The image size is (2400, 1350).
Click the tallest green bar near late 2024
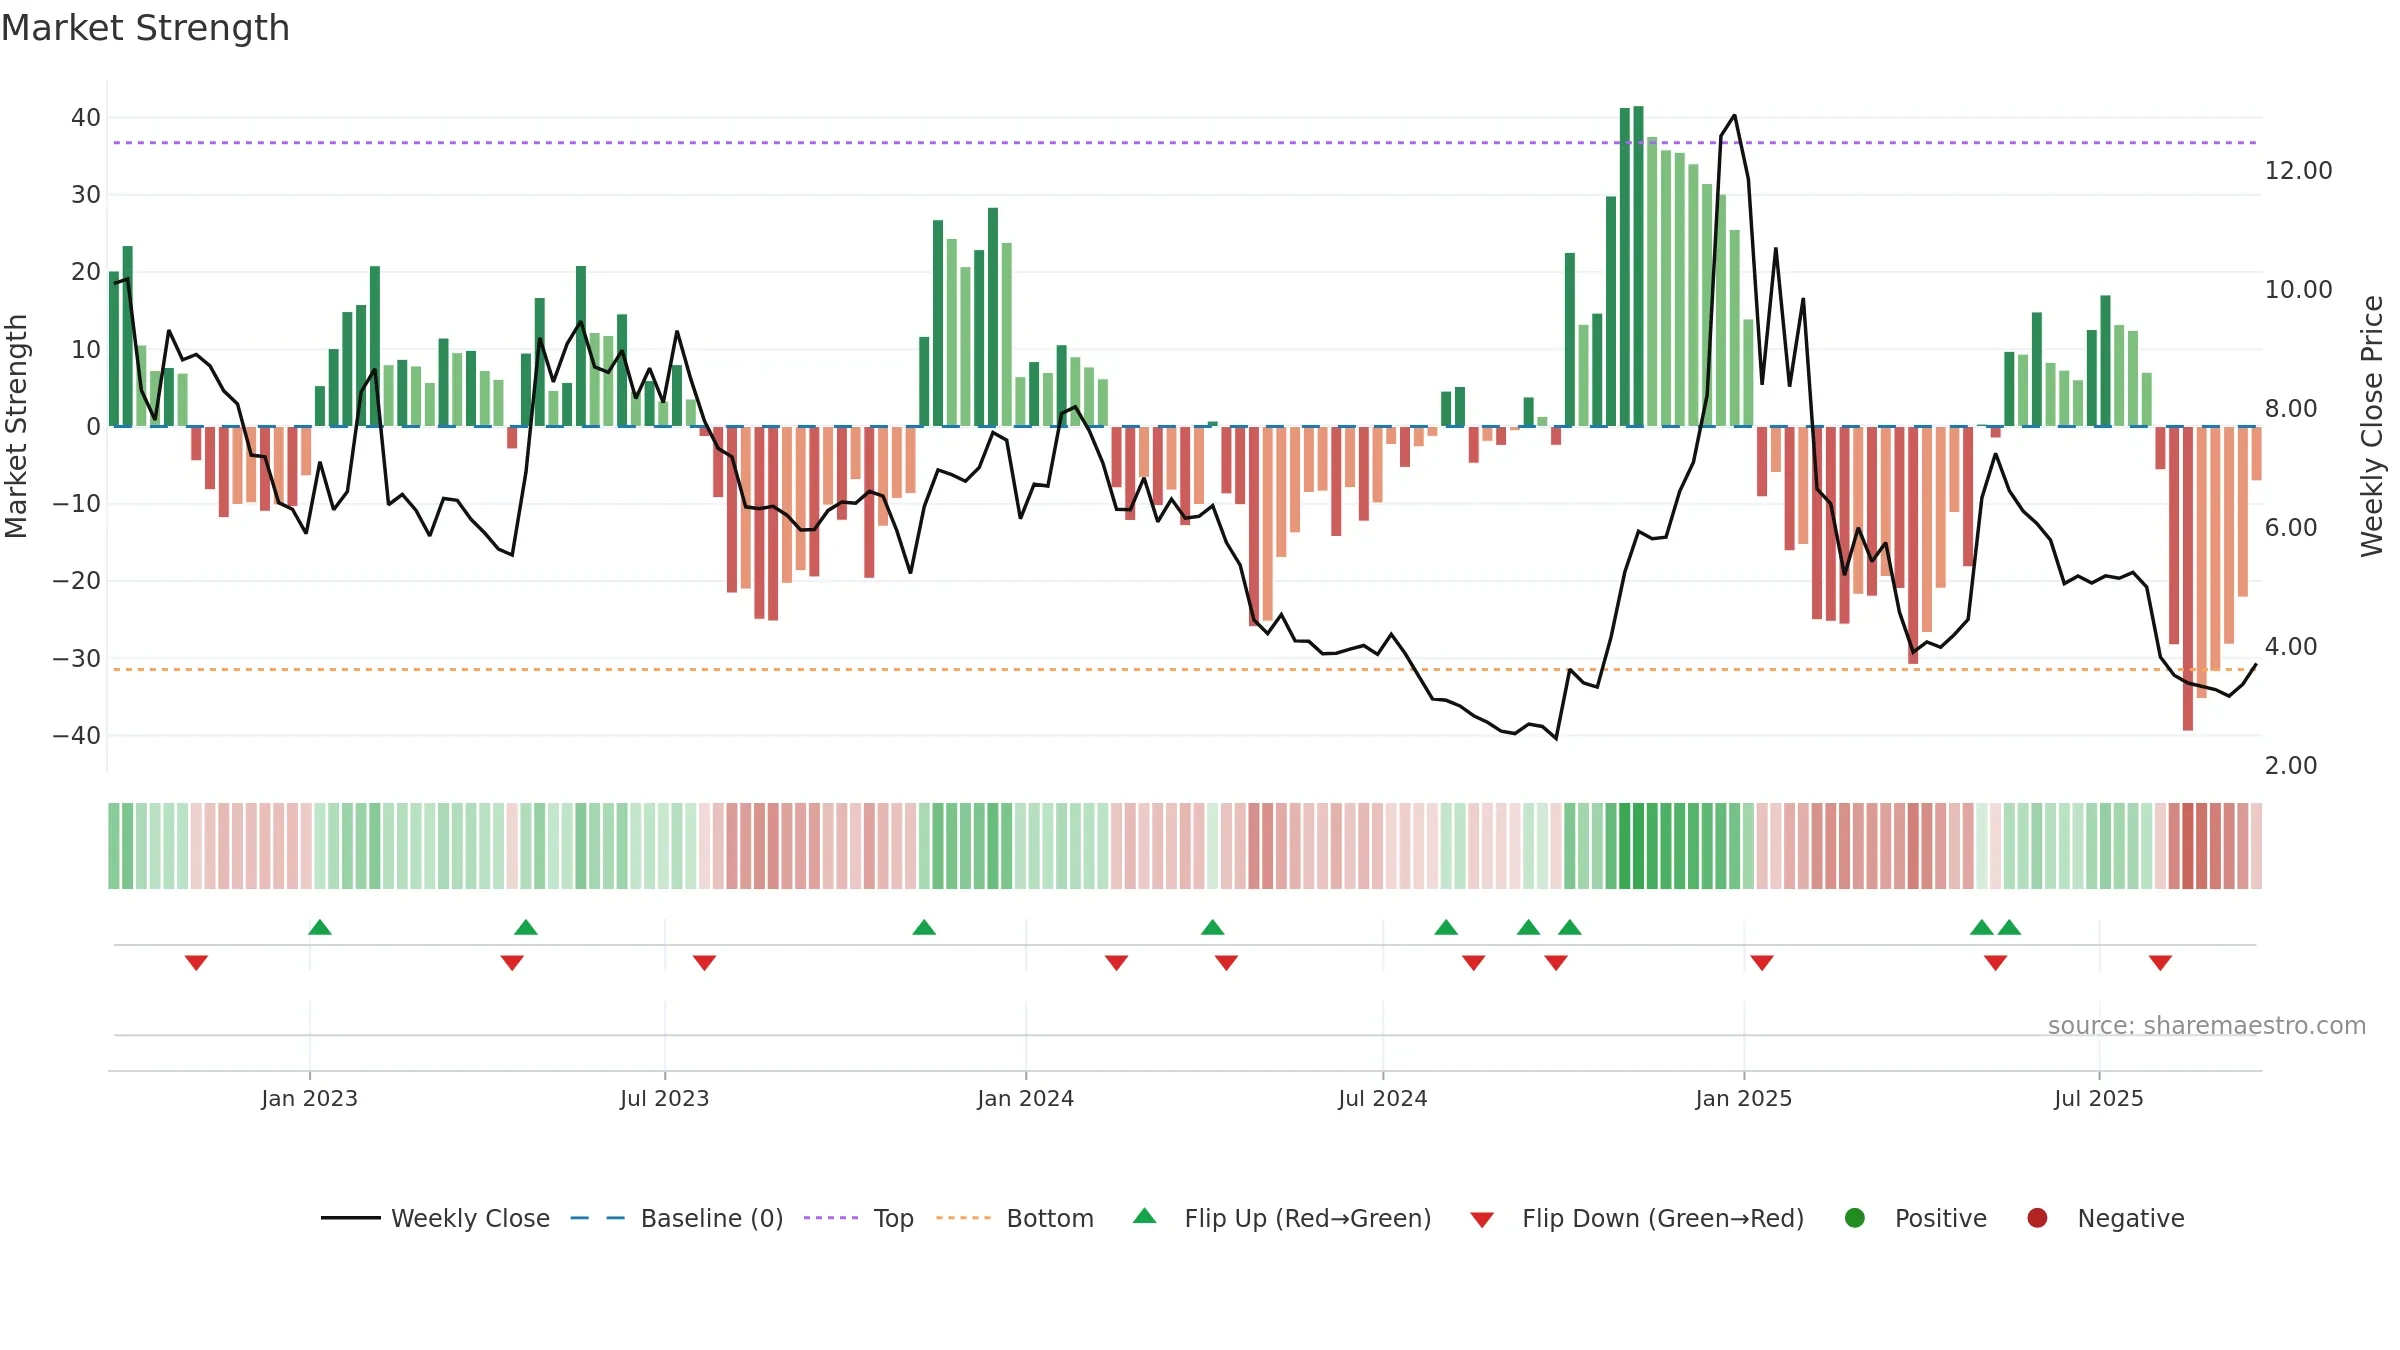[x=1638, y=266]
